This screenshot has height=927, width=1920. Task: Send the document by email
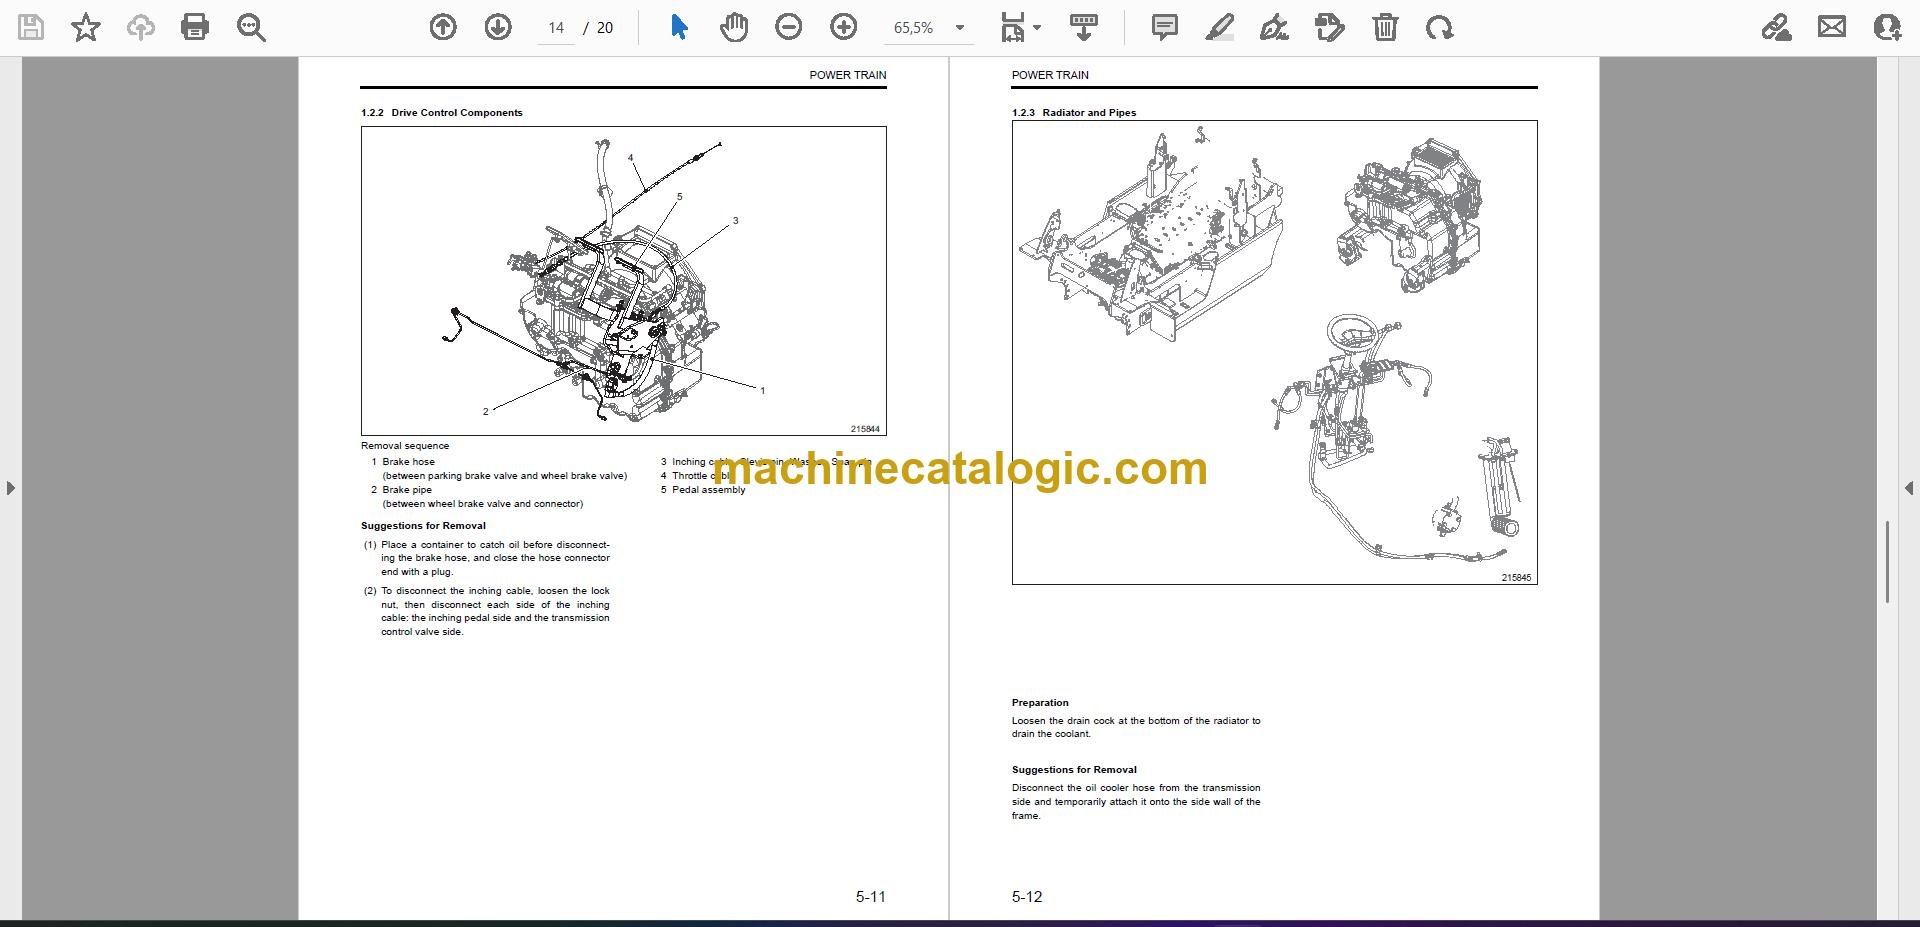1832,27
